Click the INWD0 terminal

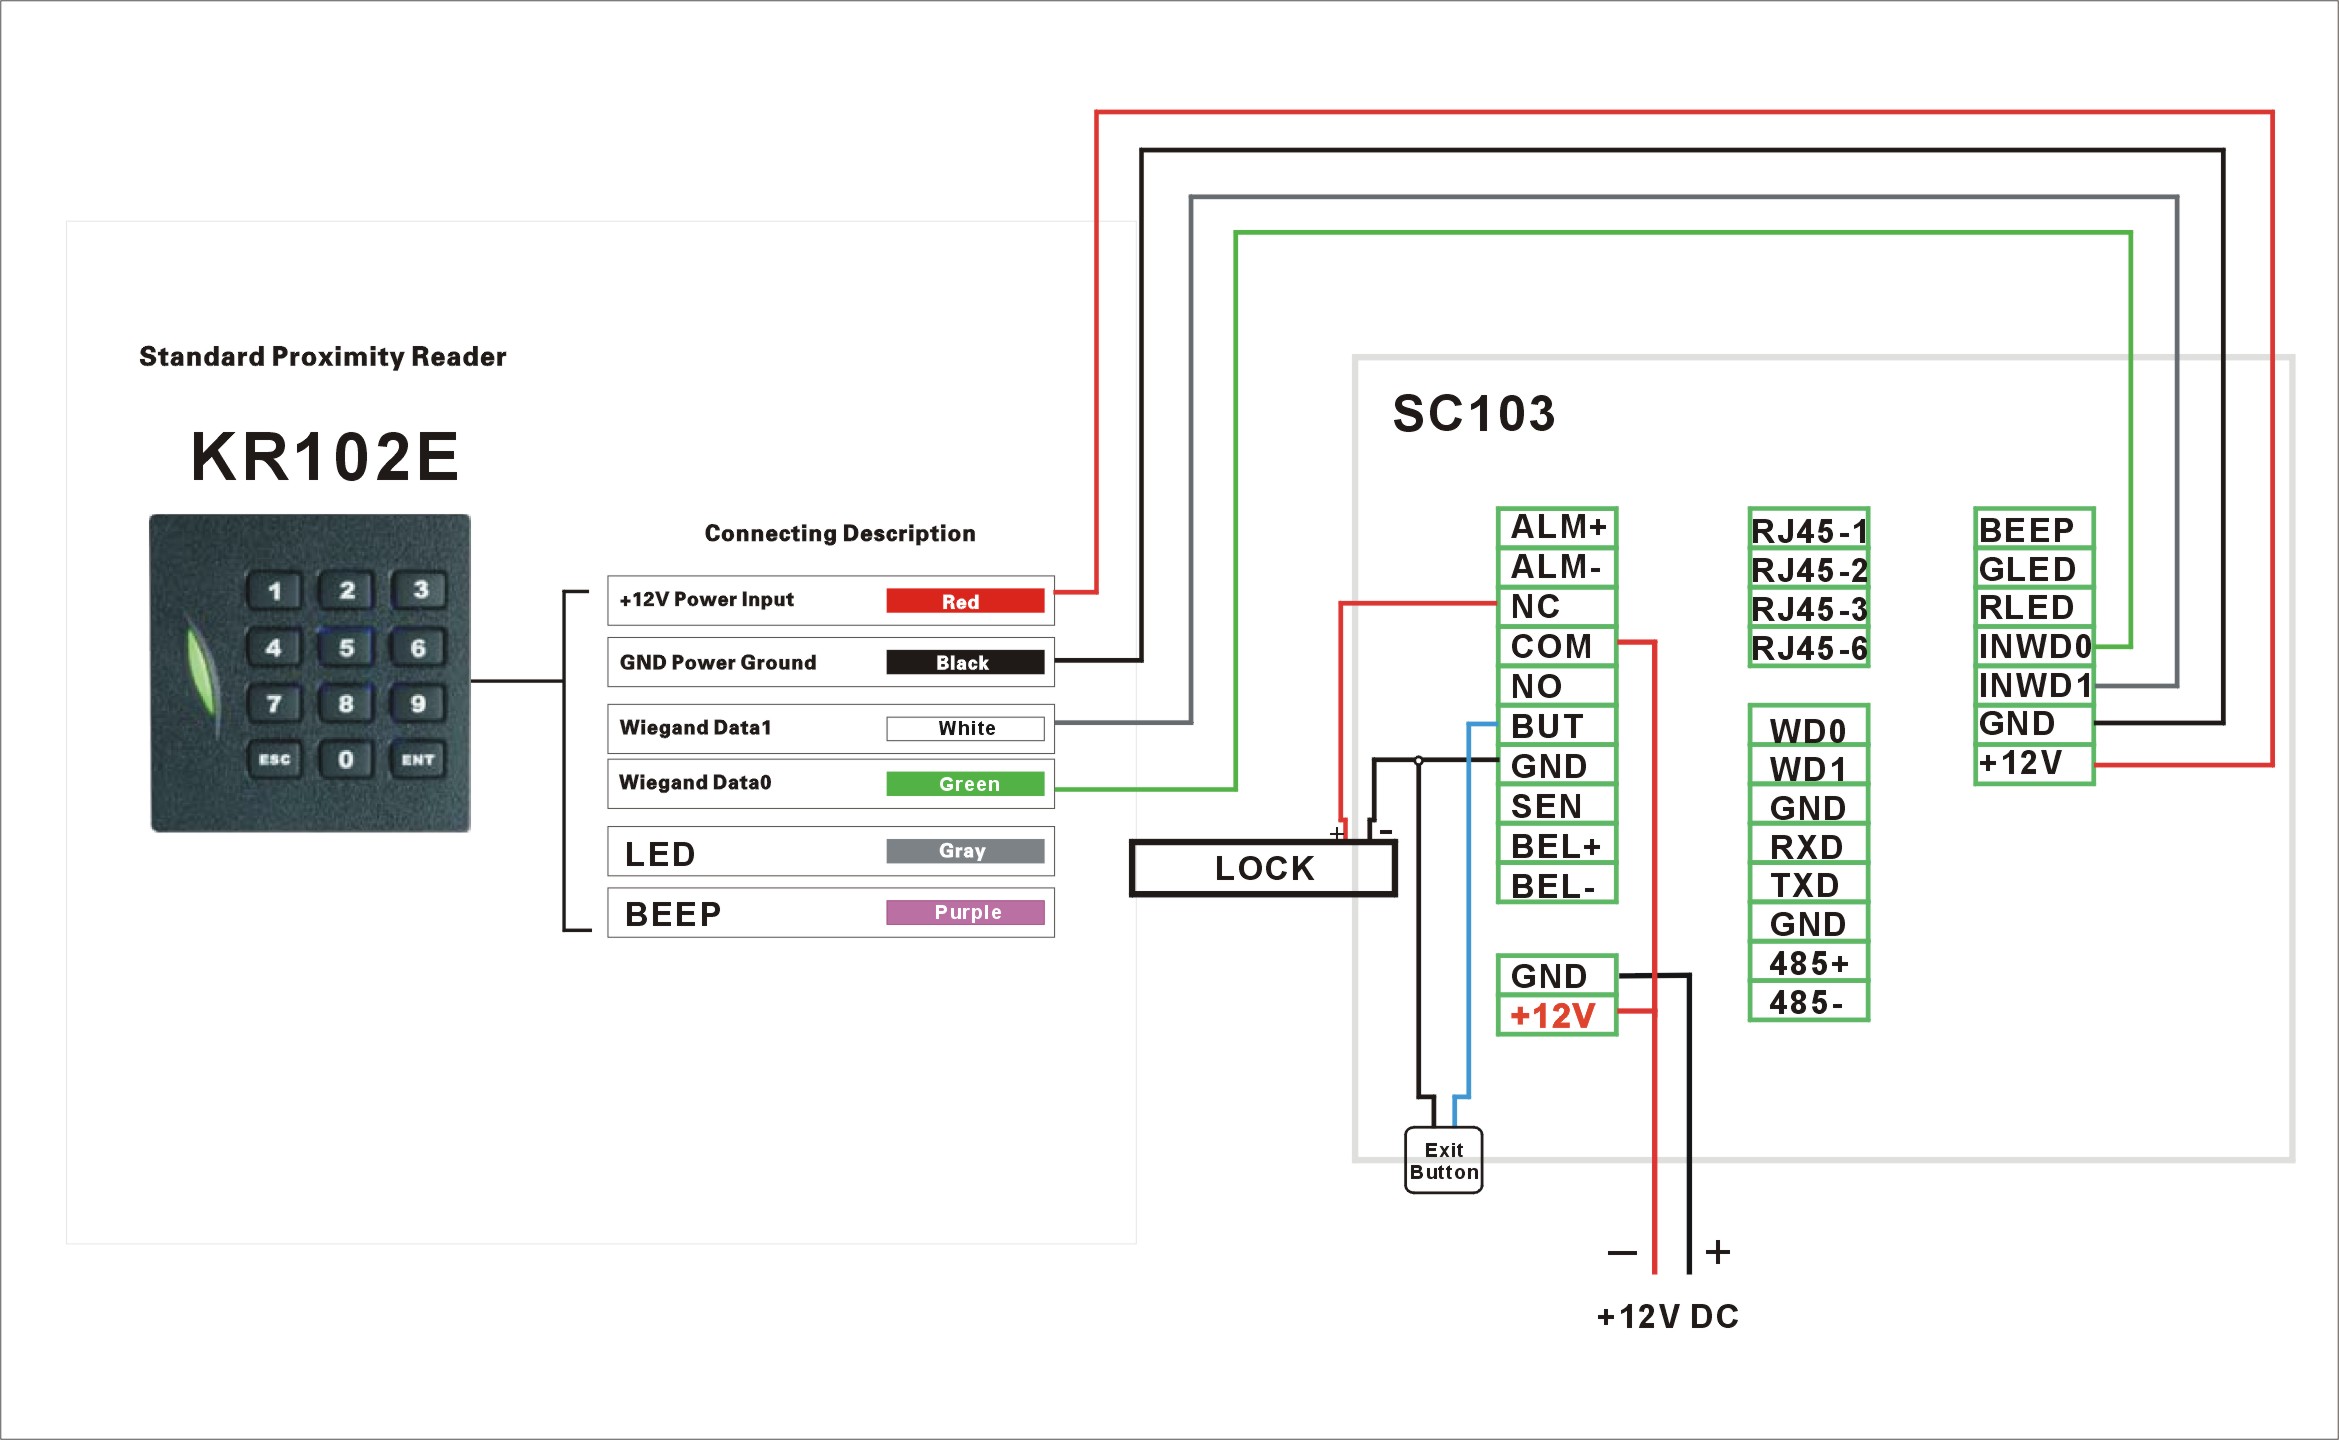[x=2034, y=646]
